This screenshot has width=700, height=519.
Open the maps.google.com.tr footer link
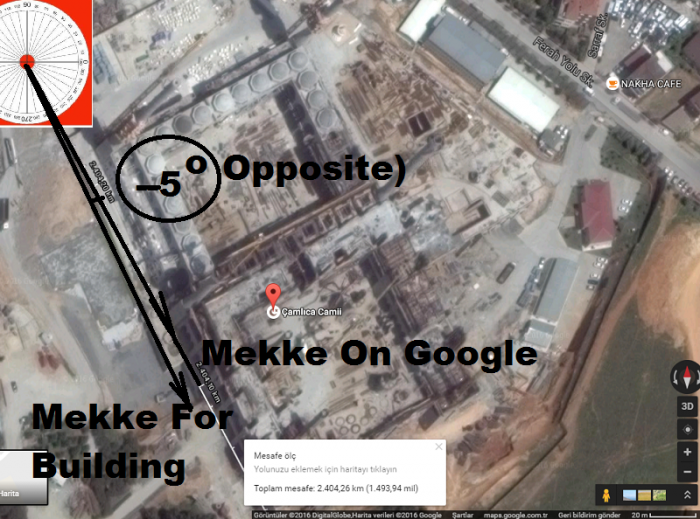click(515, 515)
